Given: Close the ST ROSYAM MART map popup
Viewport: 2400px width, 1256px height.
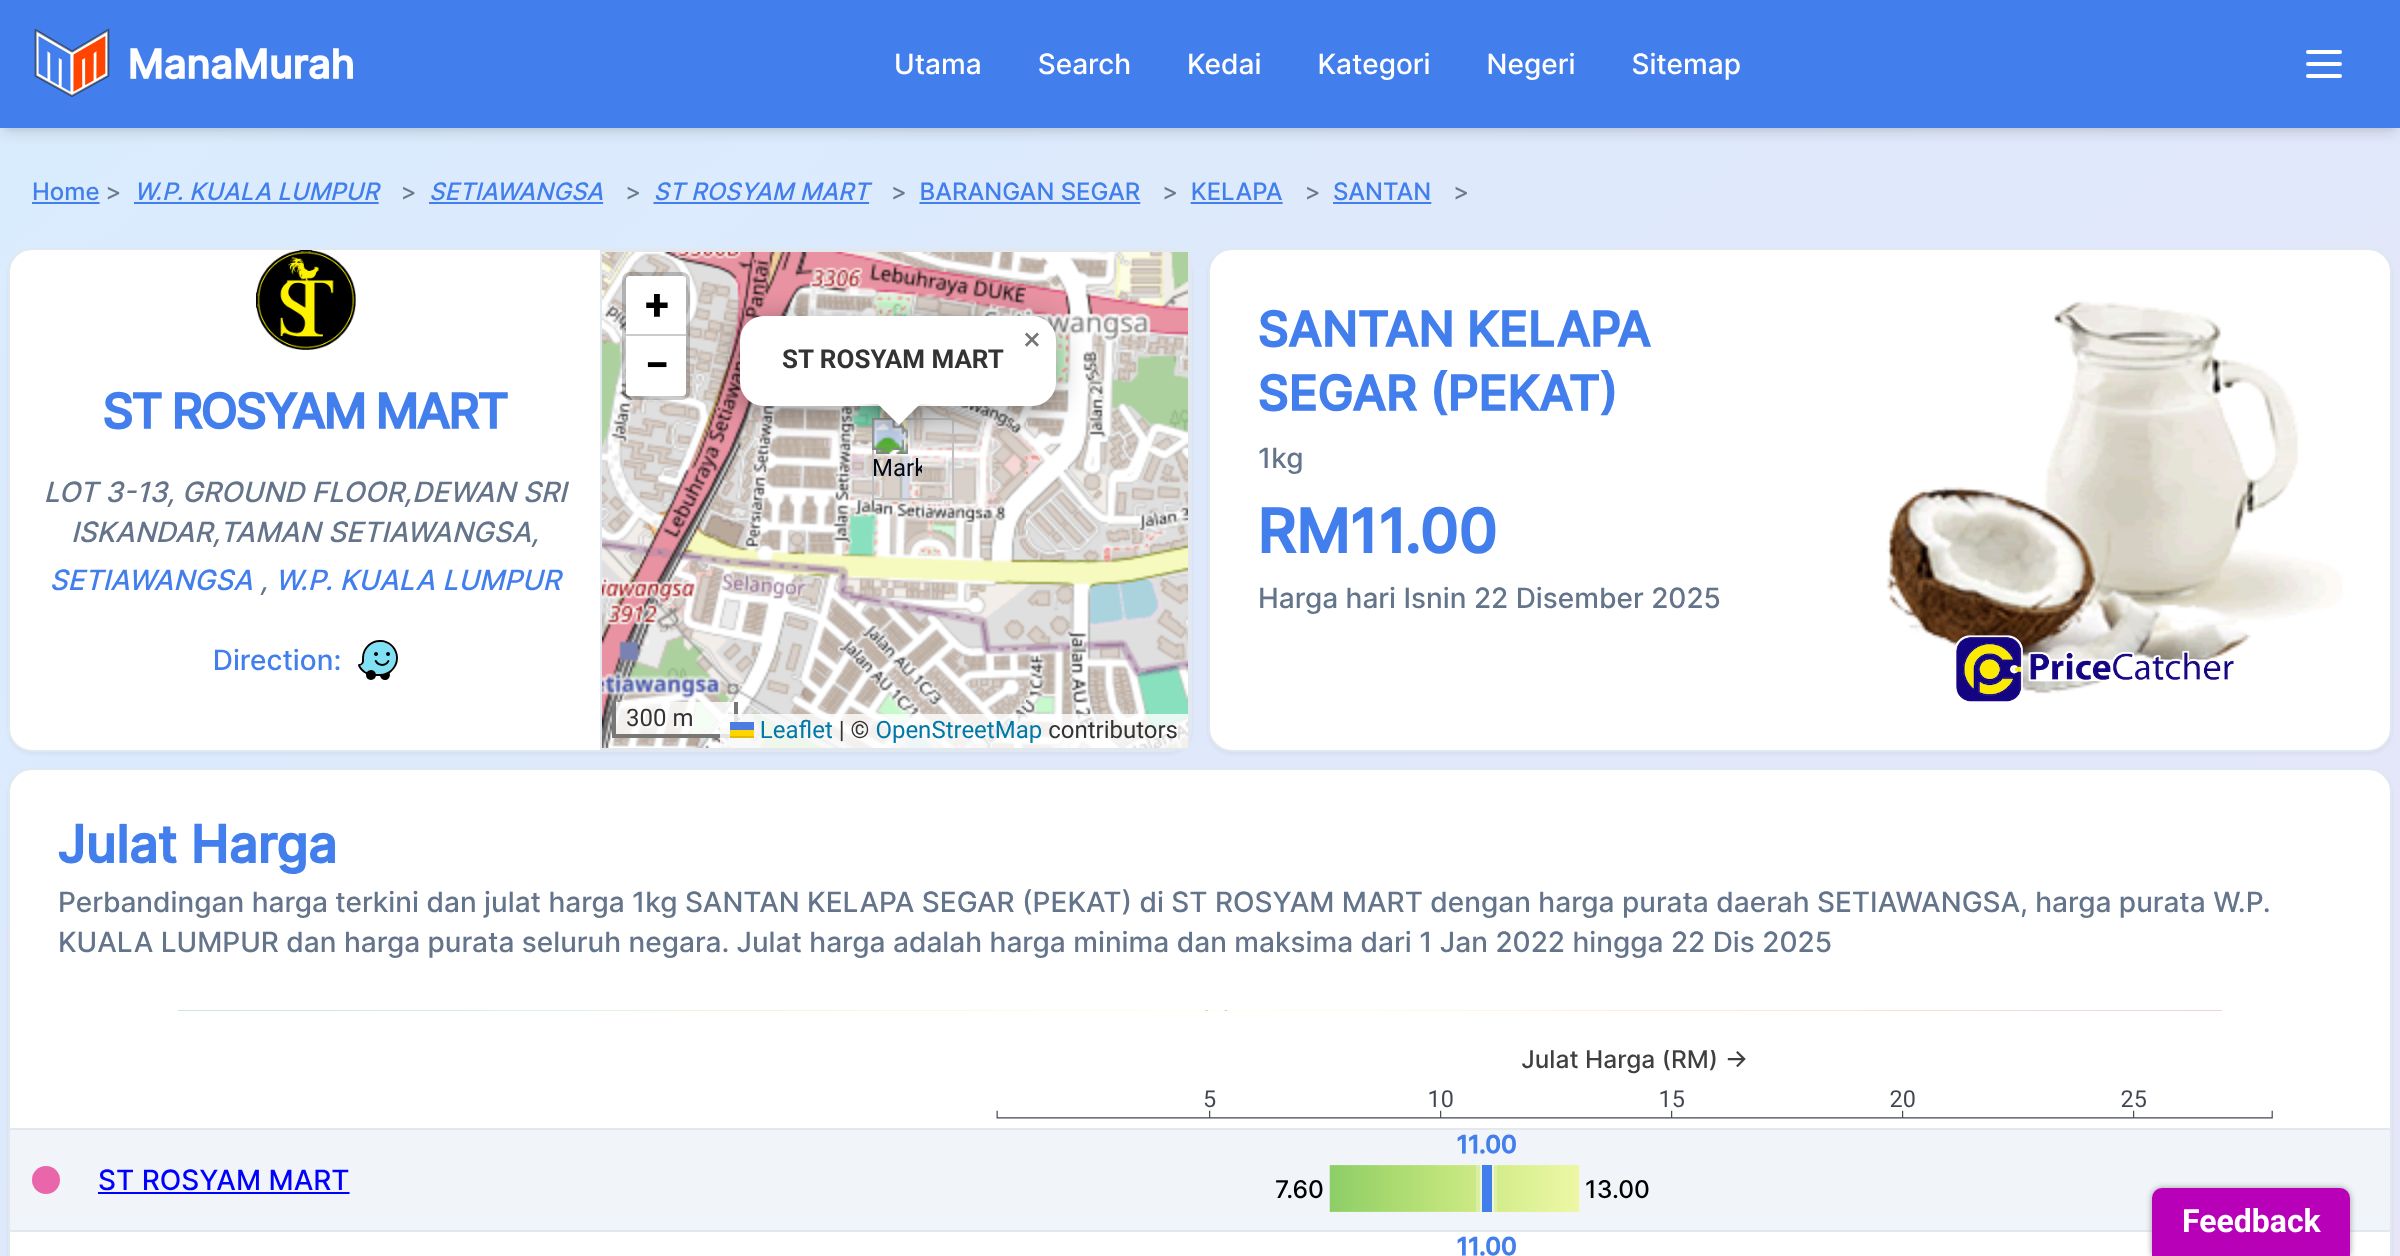Looking at the screenshot, I should pyautogui.click(x=1032, y=340).
